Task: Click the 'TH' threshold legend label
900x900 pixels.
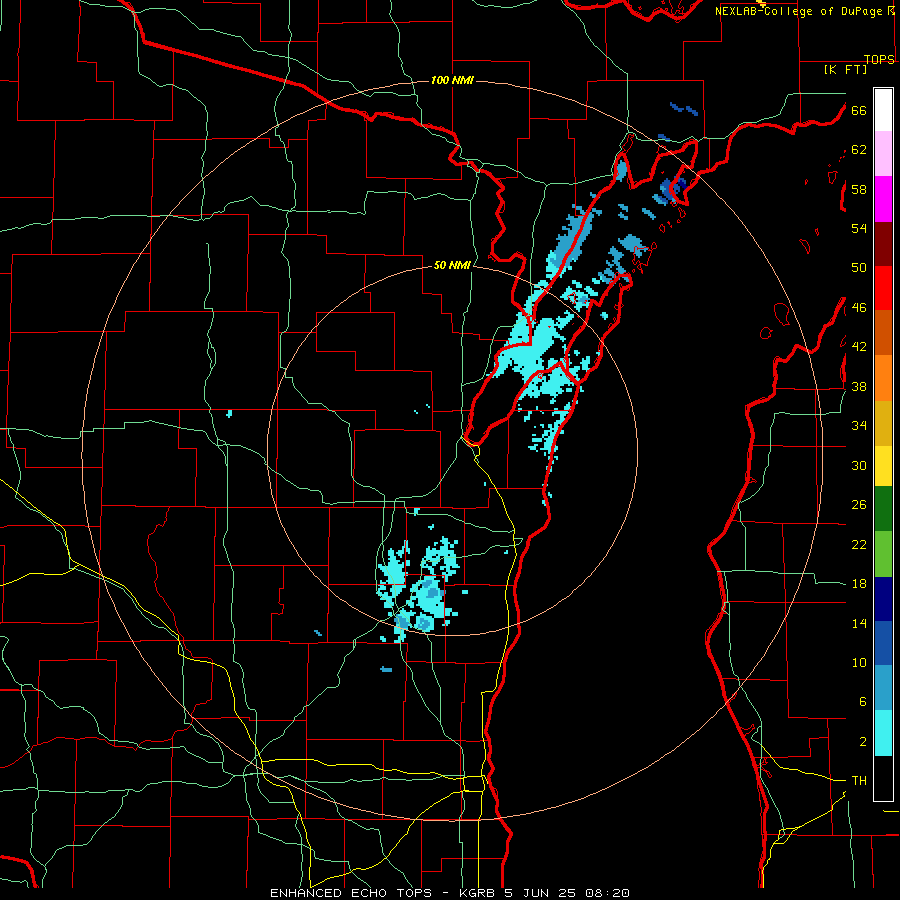Action: click(859, 781)
